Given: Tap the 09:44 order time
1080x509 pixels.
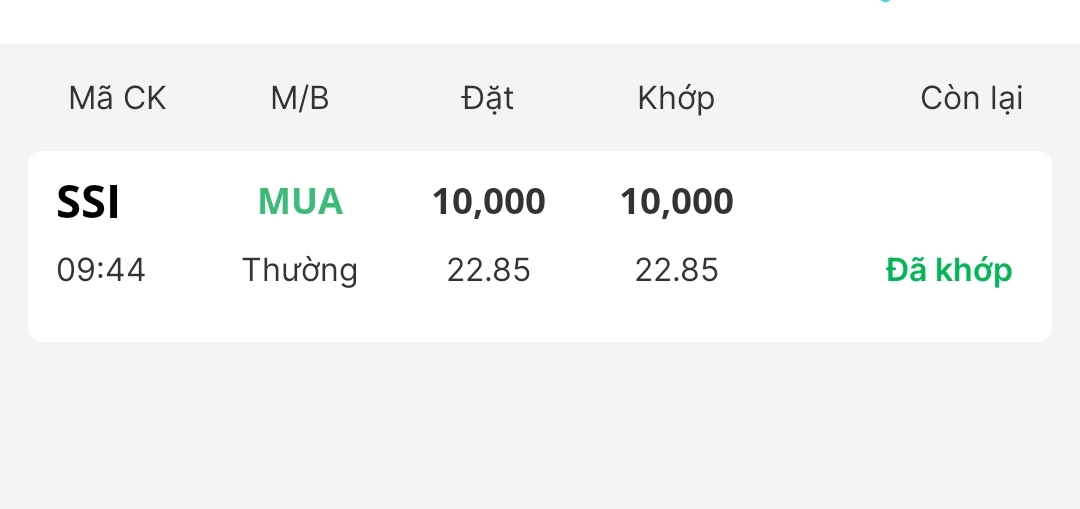Looking at the screenshot, I should click(101, 270).
